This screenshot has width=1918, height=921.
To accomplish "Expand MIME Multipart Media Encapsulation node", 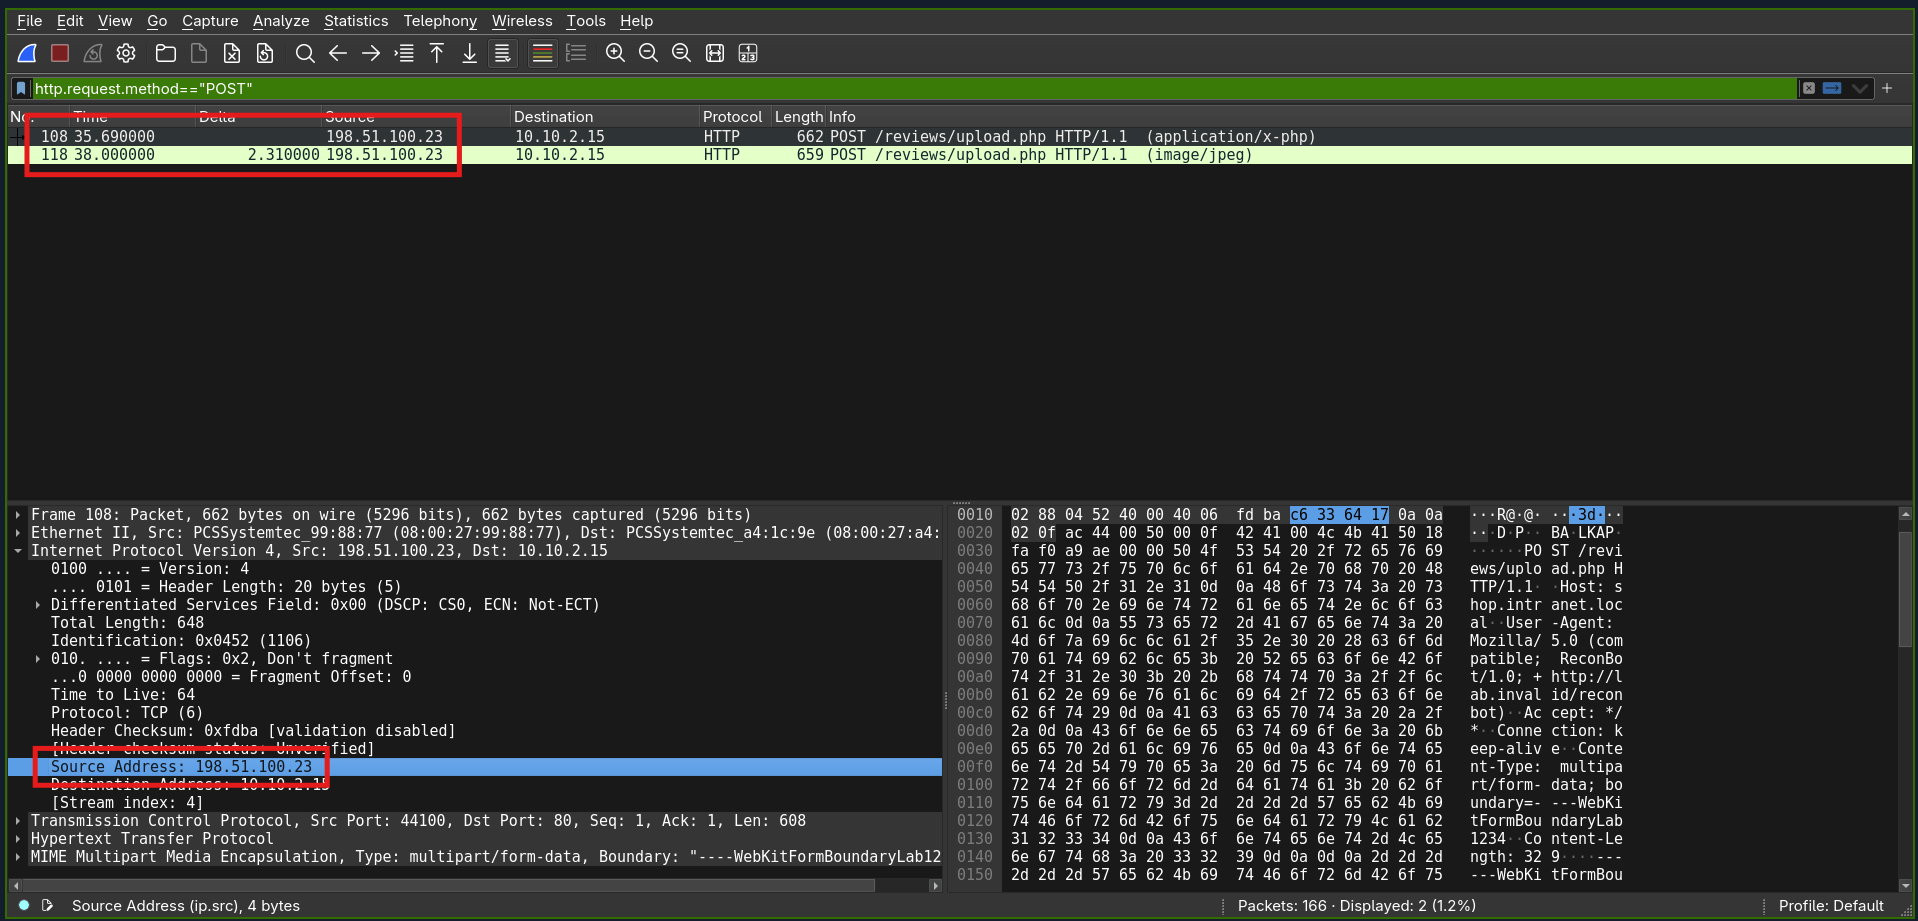I will [x=18, y=857].
